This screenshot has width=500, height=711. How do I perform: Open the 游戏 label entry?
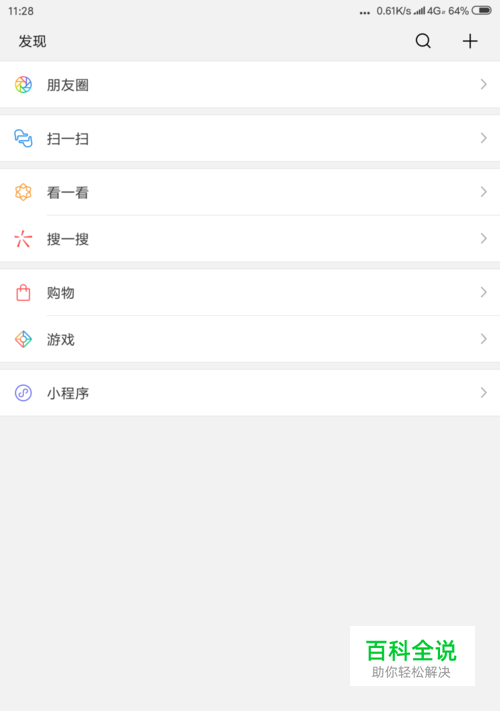[61, 339]
